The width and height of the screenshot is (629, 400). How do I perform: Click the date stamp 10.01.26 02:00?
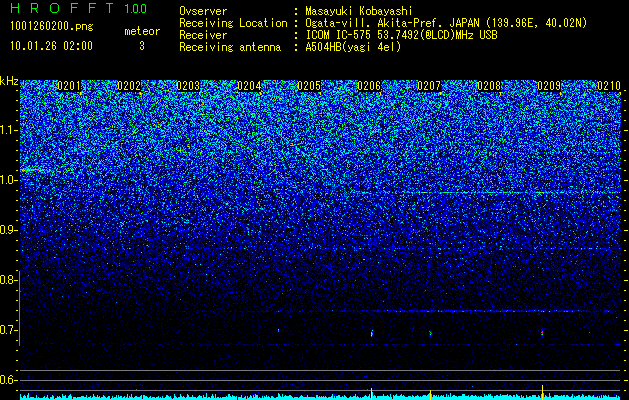[x=51, y=46]
